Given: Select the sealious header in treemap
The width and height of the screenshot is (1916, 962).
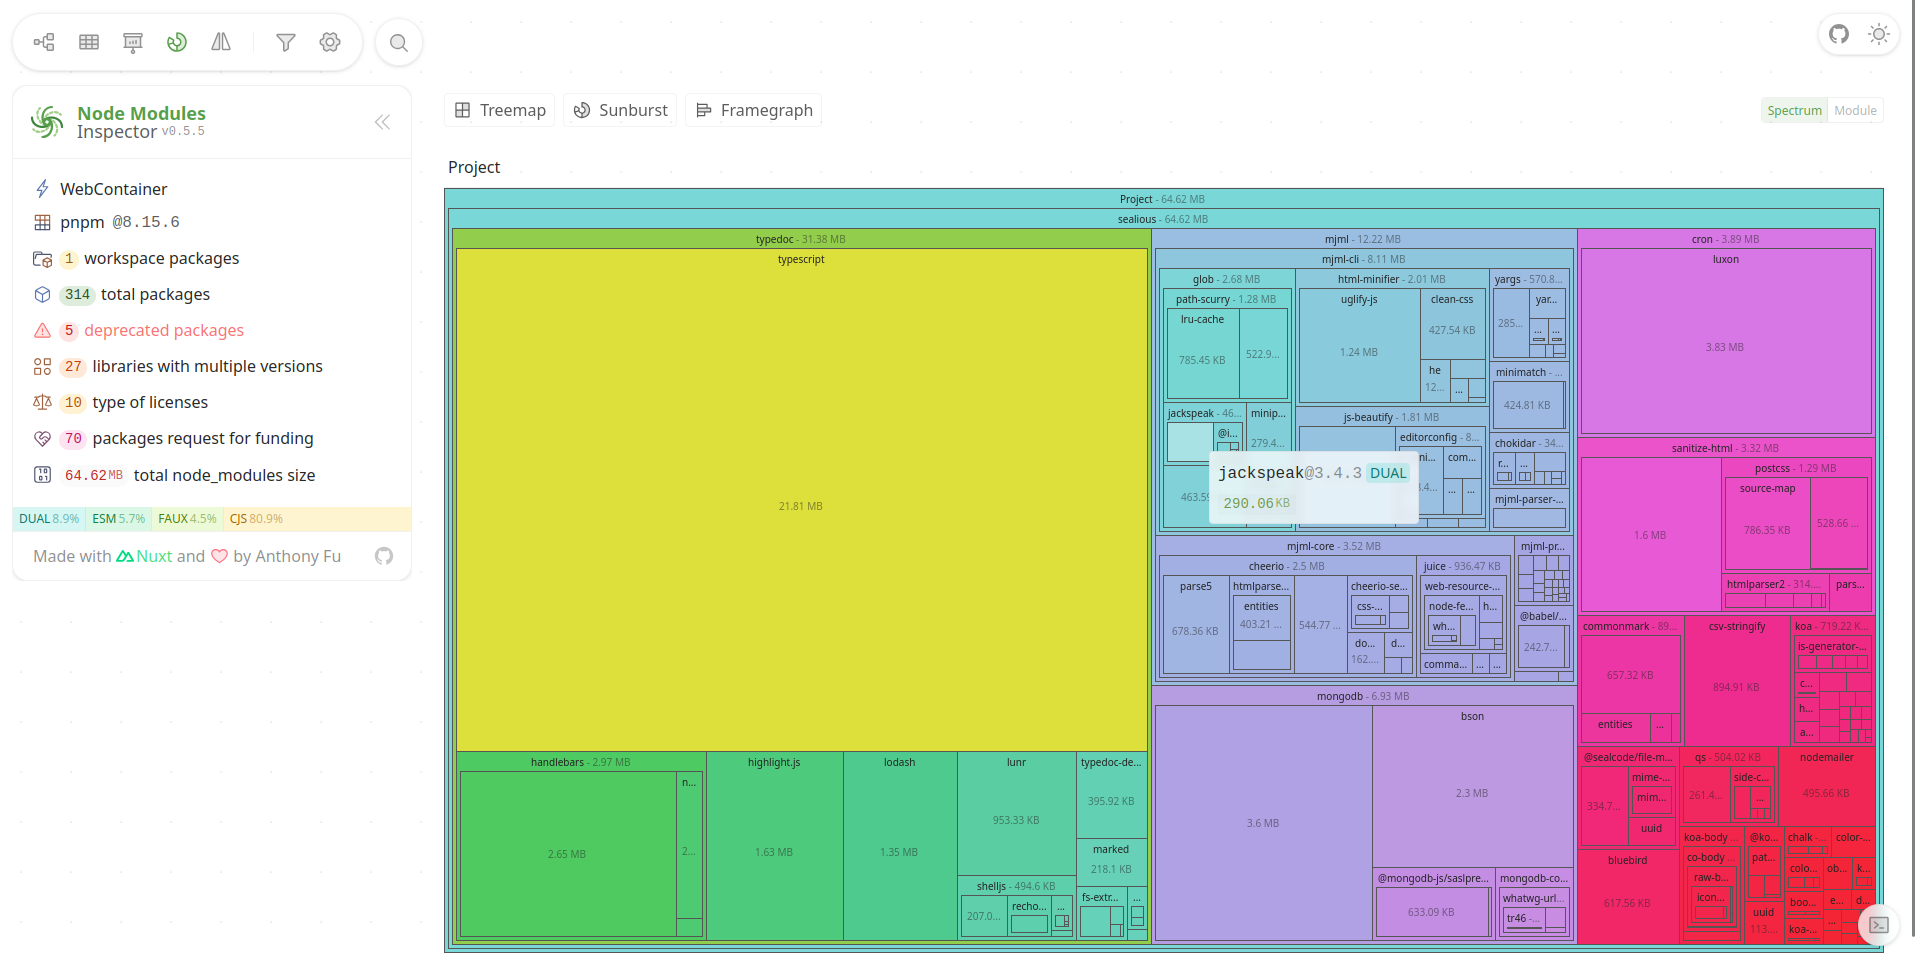Looking at the screenshot, I should (1163, 219).
